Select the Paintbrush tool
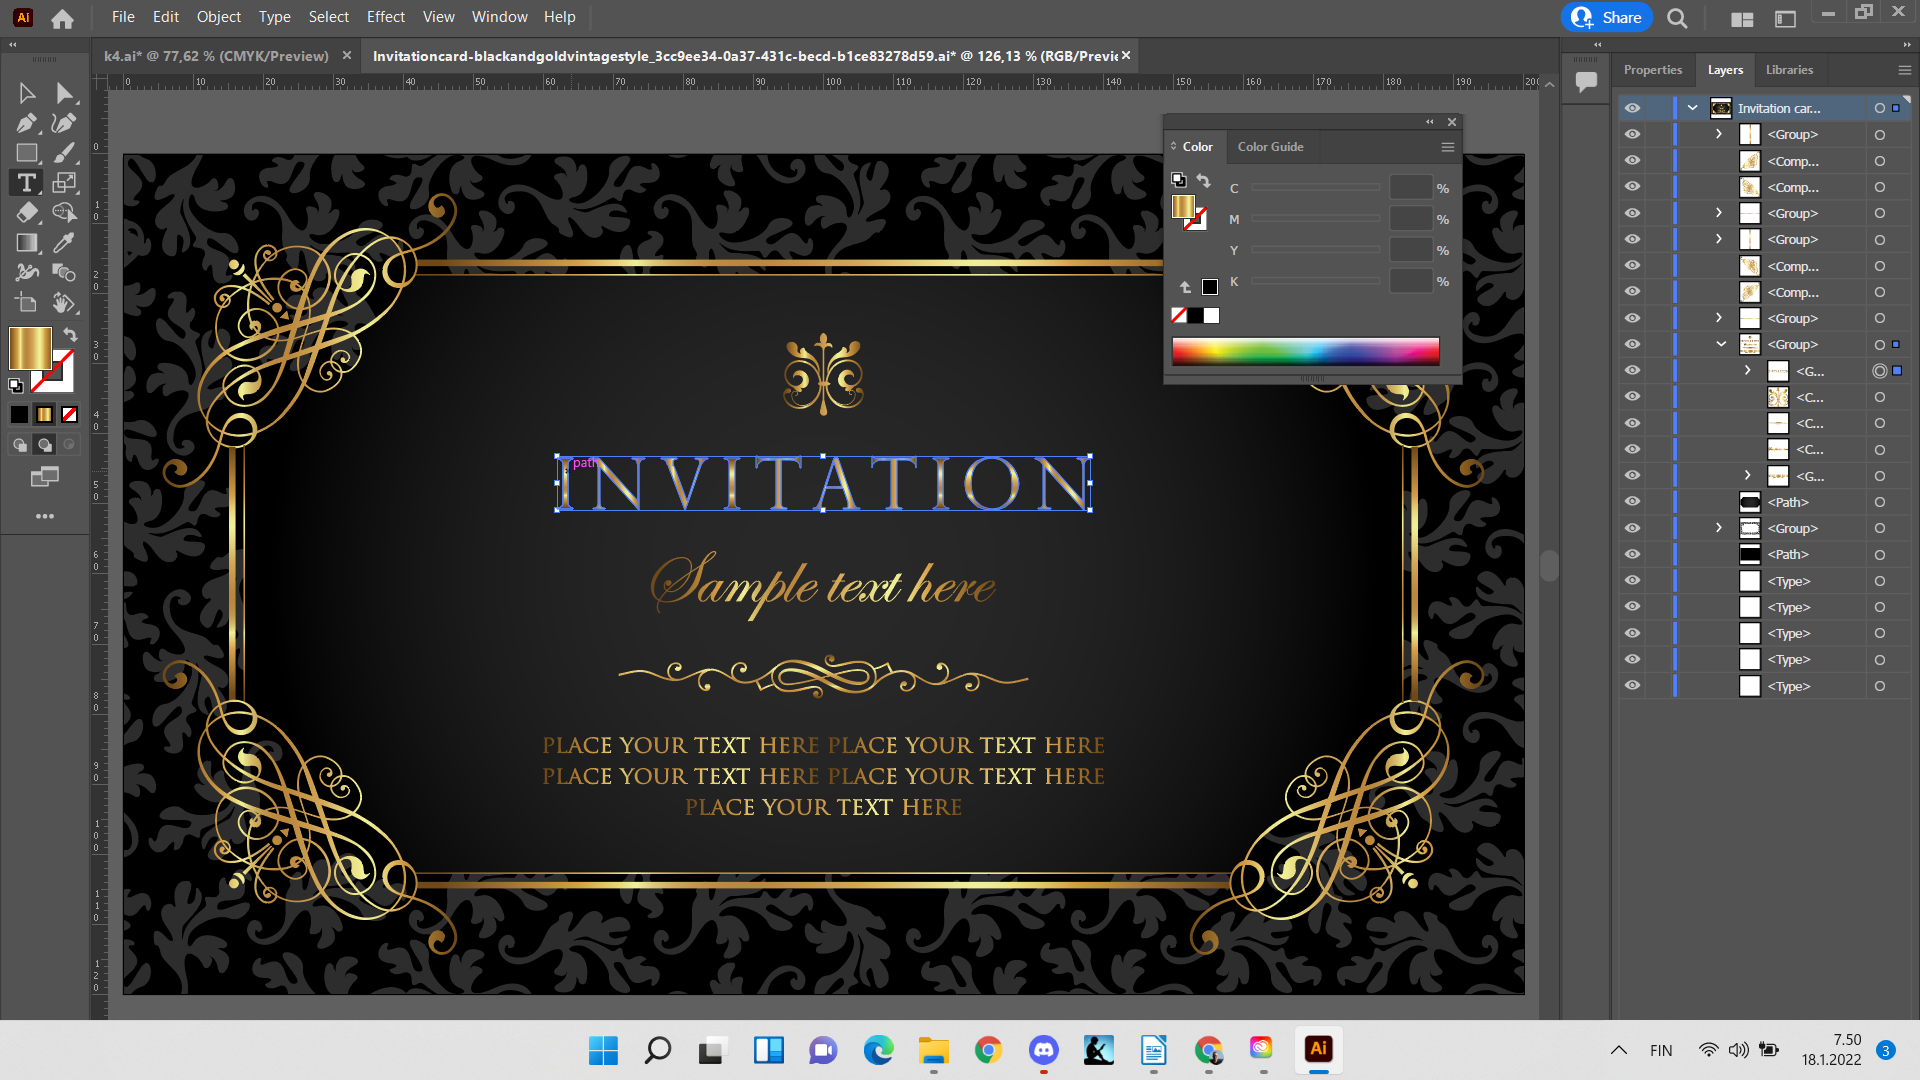Image resolution: width=1920 pixels, height=1080 pixels. pos(64,153)
